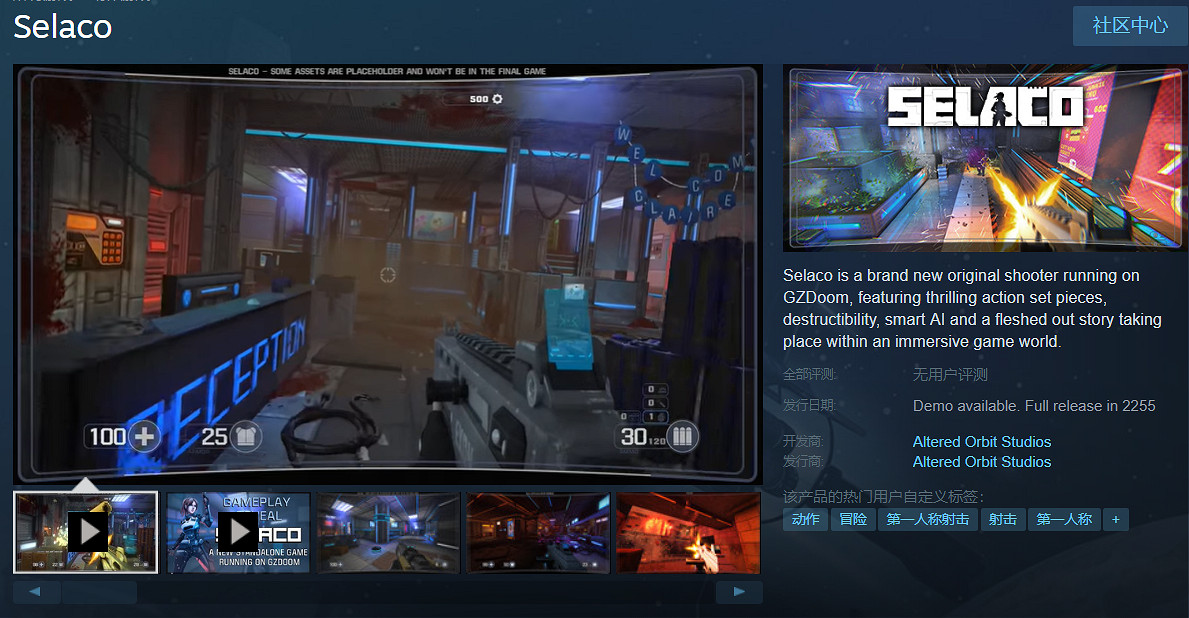
Task: Play the Gameplay Reveal trailer thumbnail
Action: click(238, 532)
